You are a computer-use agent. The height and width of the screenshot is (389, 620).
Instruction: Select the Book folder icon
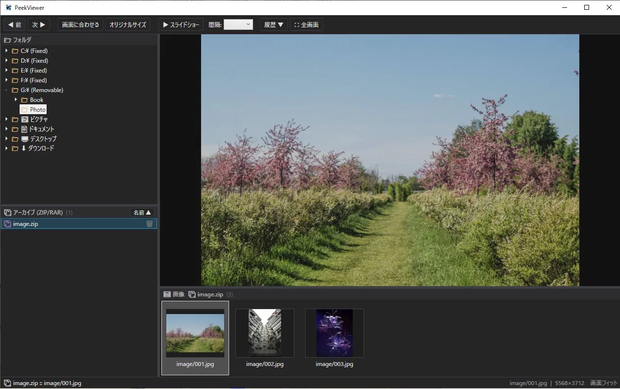[25, 100]
